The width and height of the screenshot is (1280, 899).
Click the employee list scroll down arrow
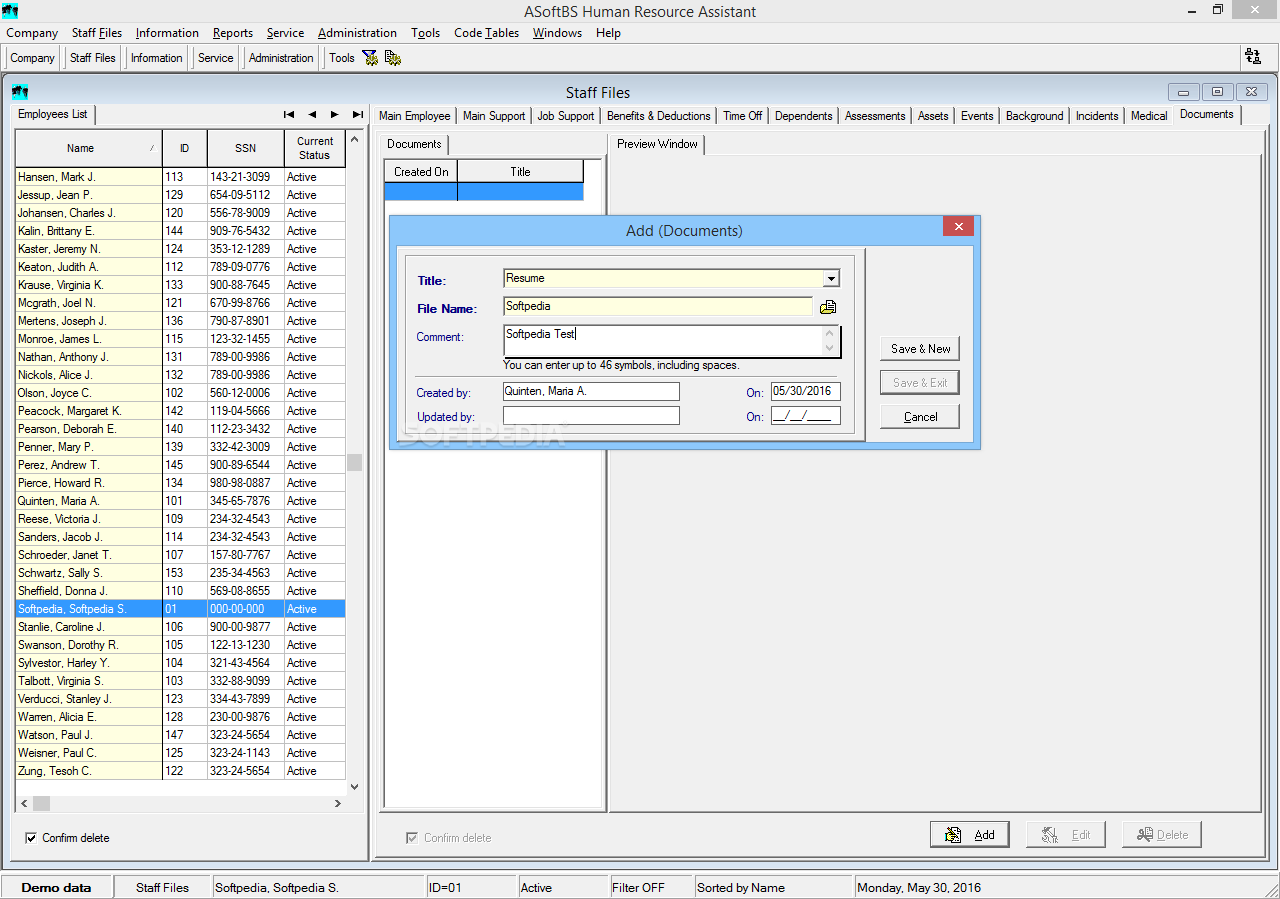click(x=354, y=787)
